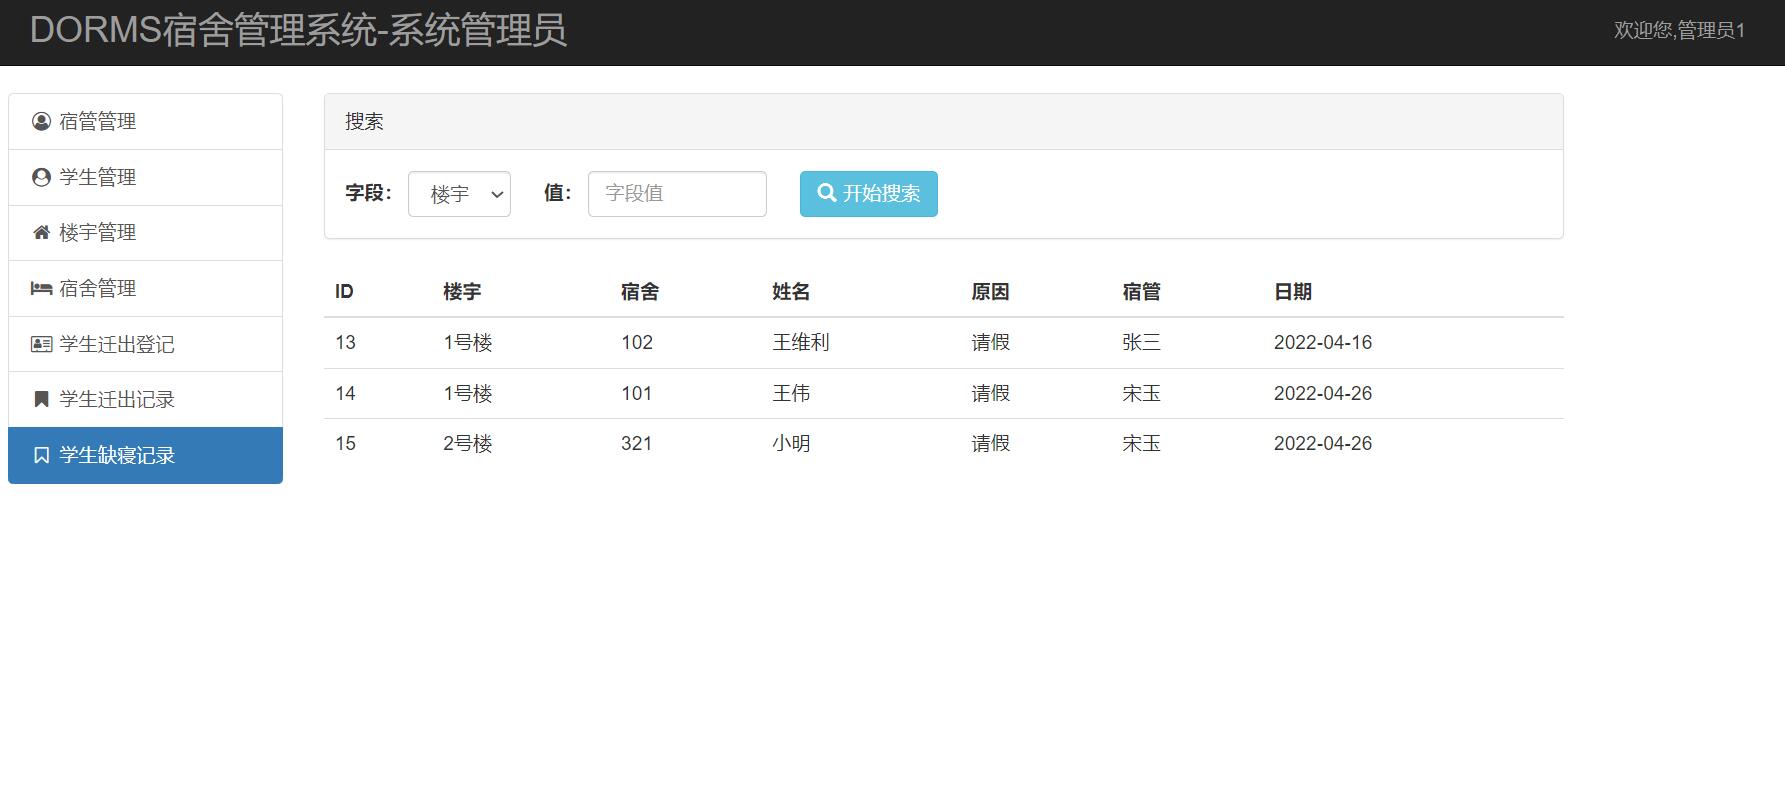The height and width of the screenshot is (807, 1785).
Task: Click the 字段: label
Action: click(x=369, y=193)
